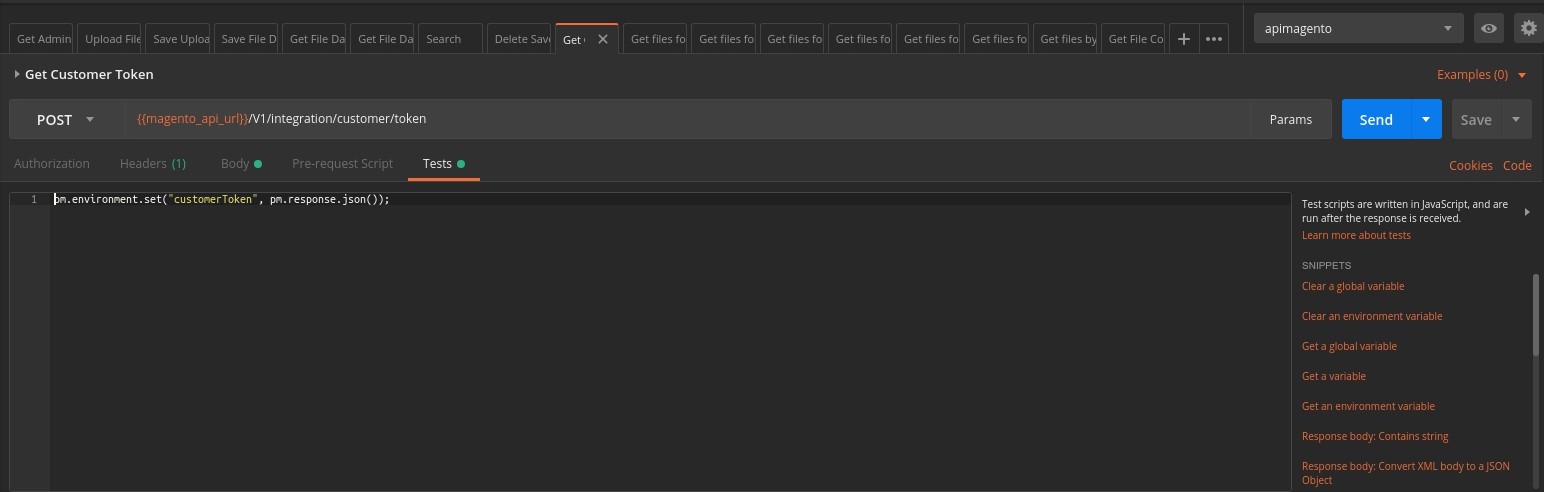The width and height of the screenshot is (1544, 492).
Task: Click the blue Send button
Action: tap(1375, 119)
